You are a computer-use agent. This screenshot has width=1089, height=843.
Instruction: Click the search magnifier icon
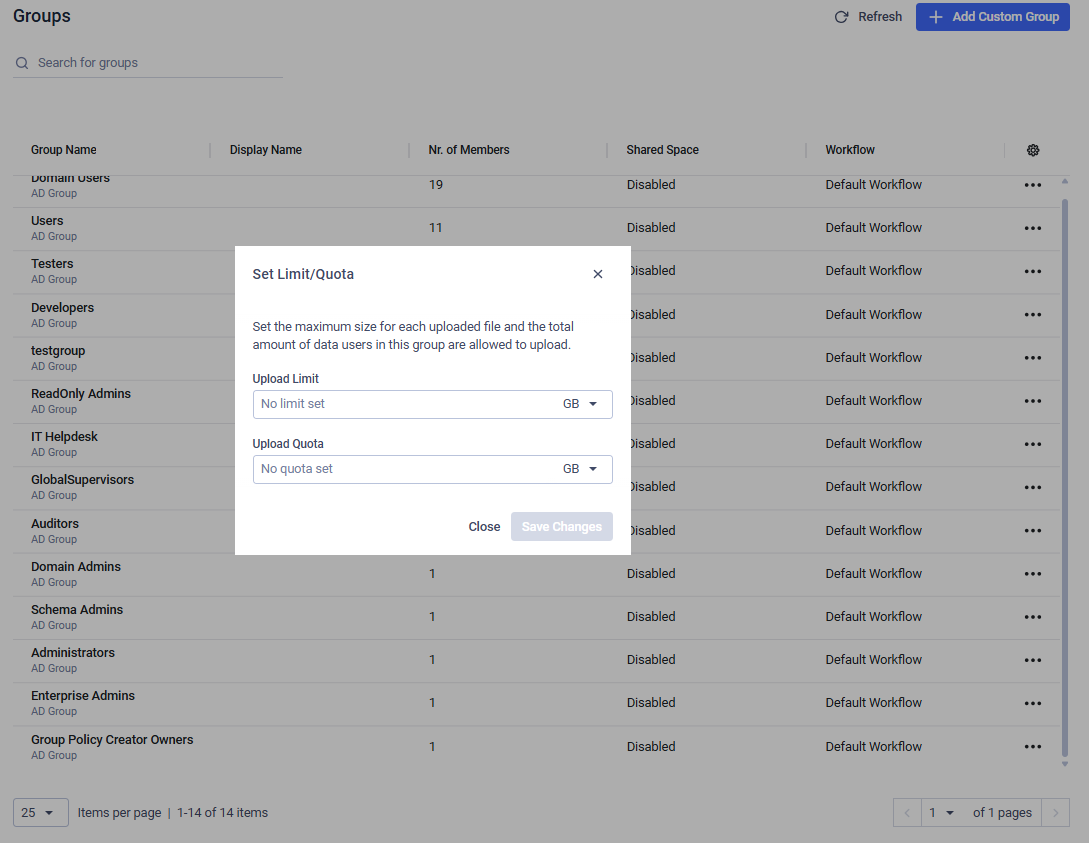click(x=22, y=63)
